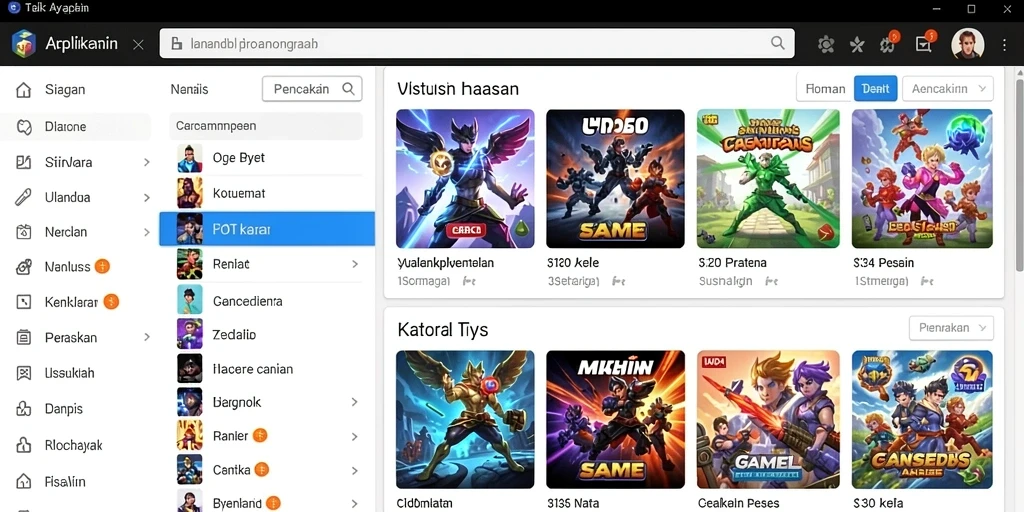The image size is (1024, 512).
Task: Open the Pienrakan dropdown
Action: tap(952, 328)
